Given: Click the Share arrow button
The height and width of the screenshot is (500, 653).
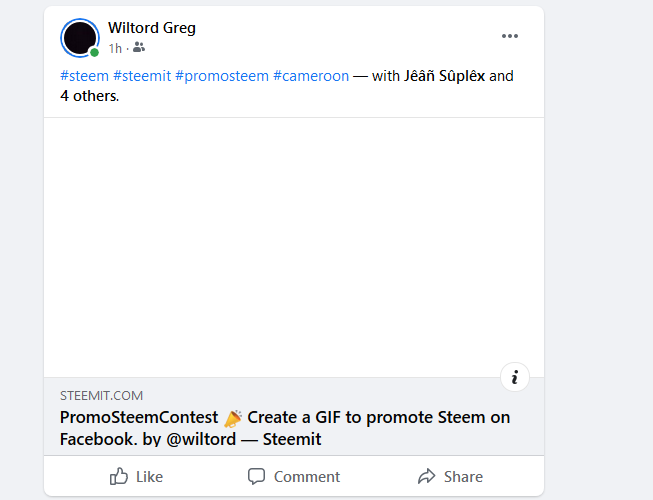Looking at the screenshot, I should tap(450, 476).
